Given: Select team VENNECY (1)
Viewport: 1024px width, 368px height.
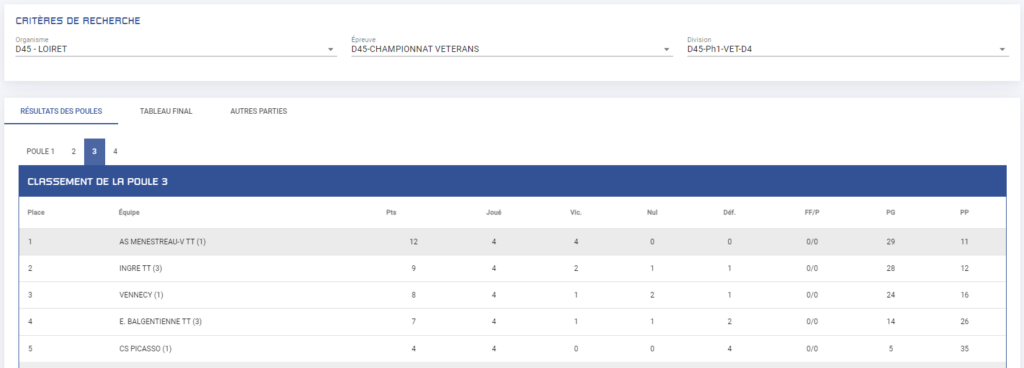Looking at the screenshot, I should point(141,295).
